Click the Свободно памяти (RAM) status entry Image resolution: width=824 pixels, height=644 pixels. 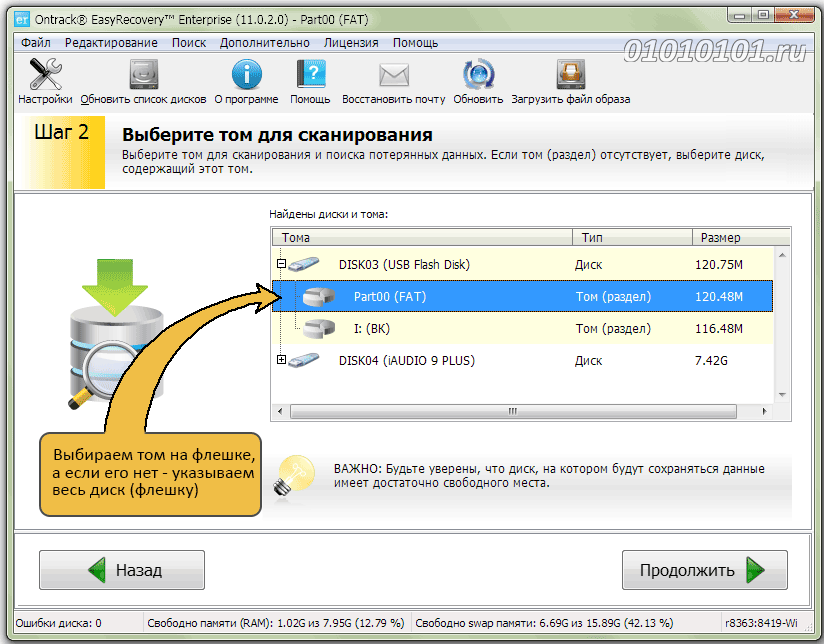(276, 623)
